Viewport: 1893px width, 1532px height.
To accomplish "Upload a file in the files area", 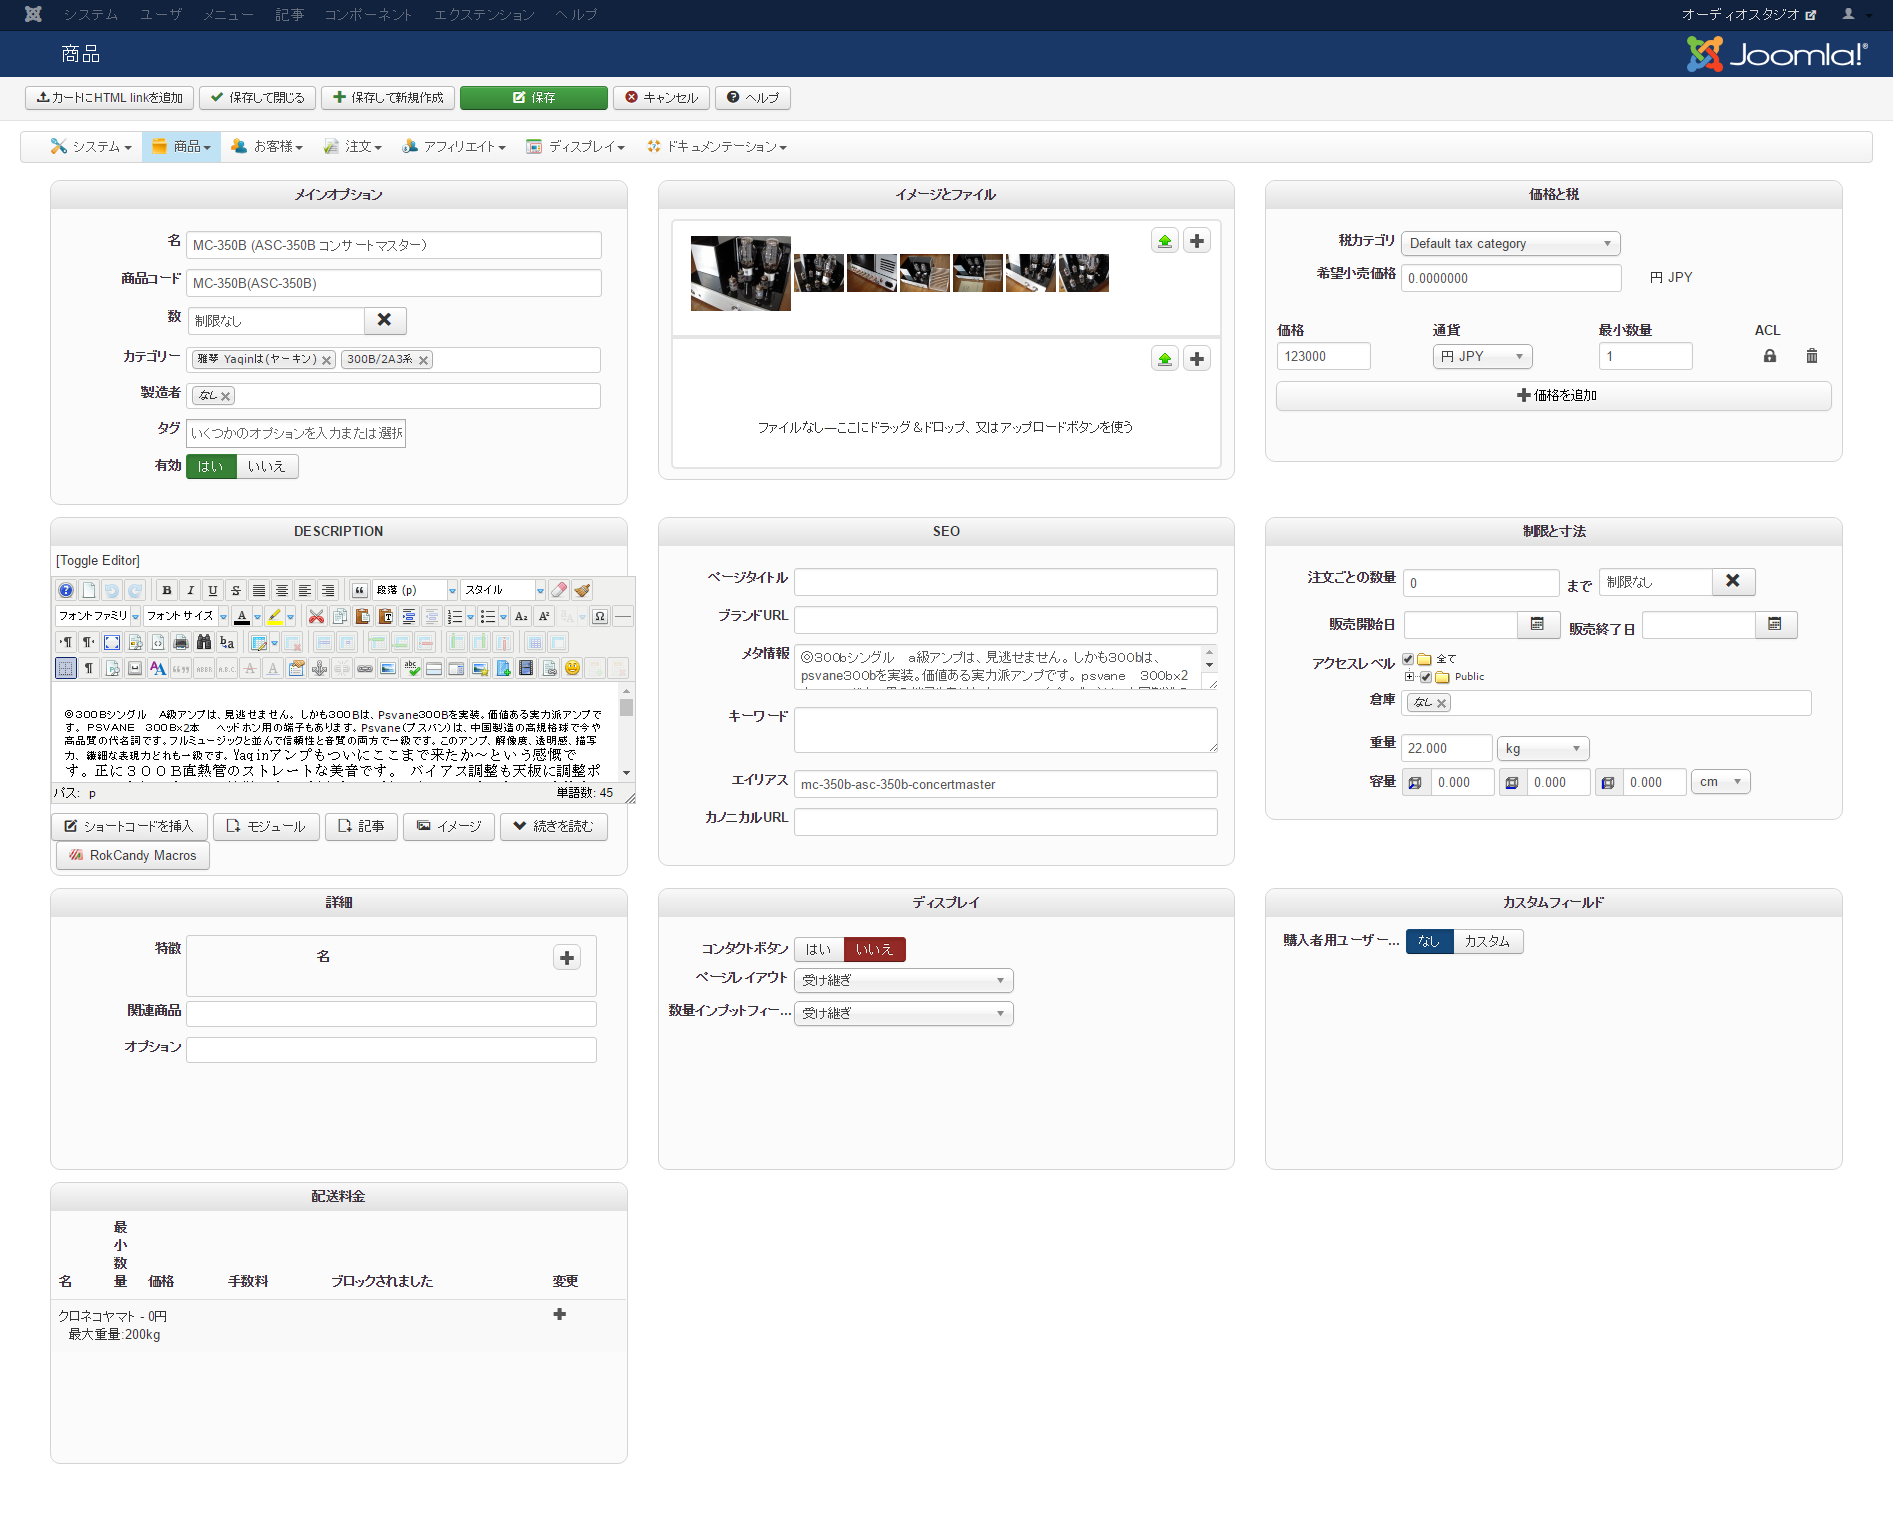I will pyautogui.click(x=1165, y=359).
